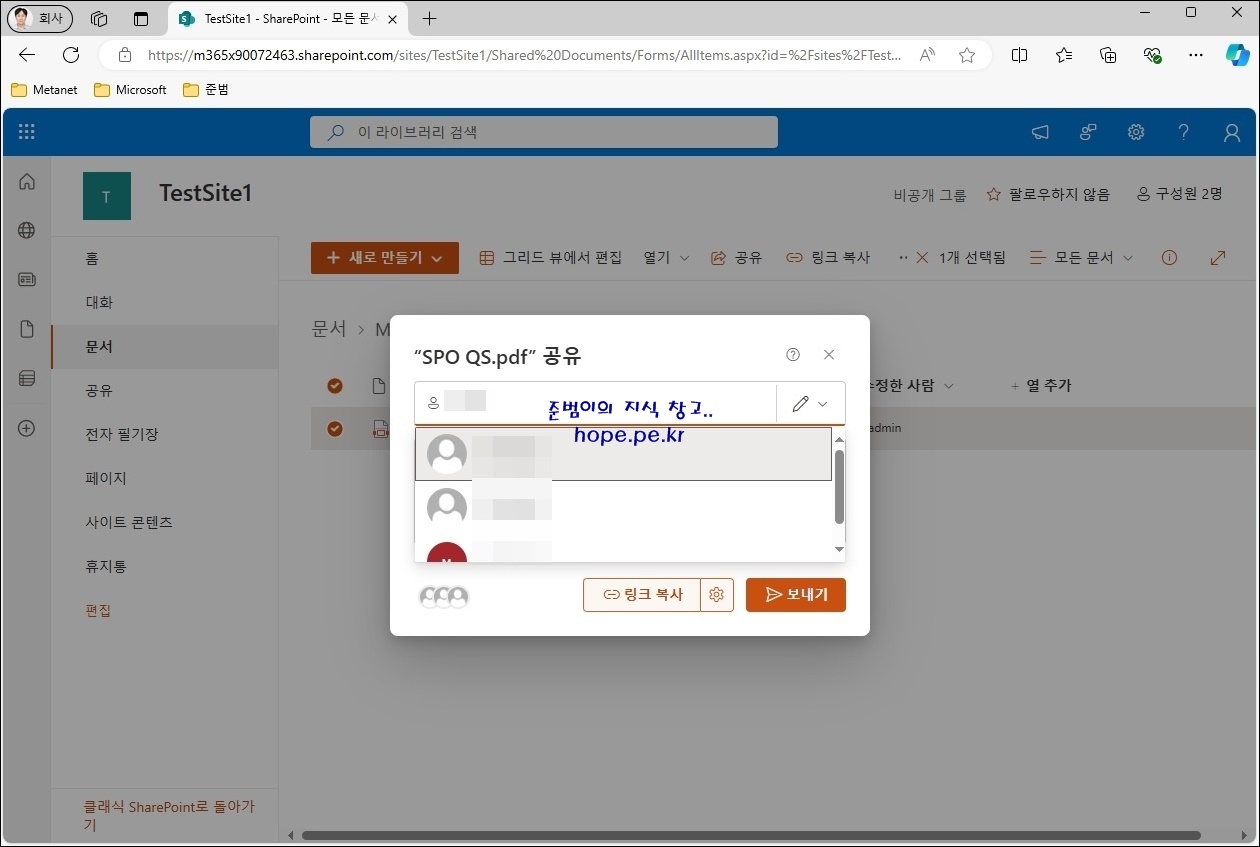Go back in browser history
Screen dimensions: 1260x847
27,55
